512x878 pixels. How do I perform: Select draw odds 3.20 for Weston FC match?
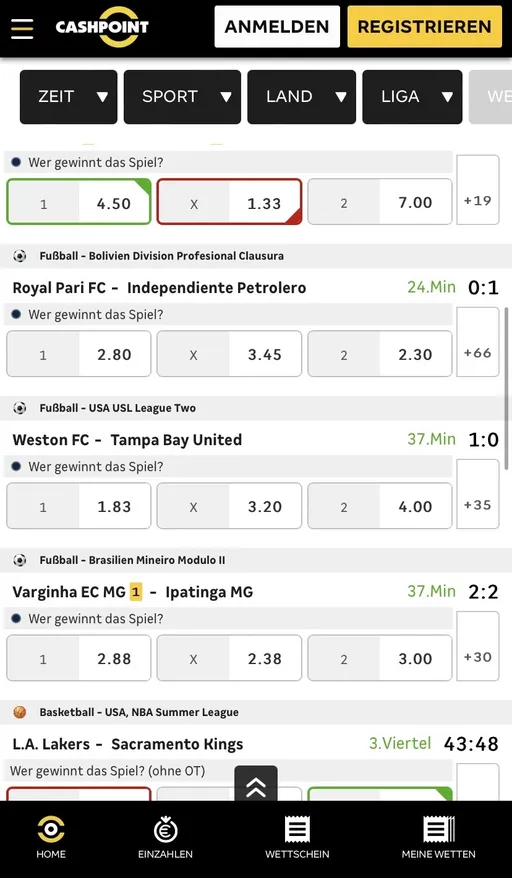229,506
